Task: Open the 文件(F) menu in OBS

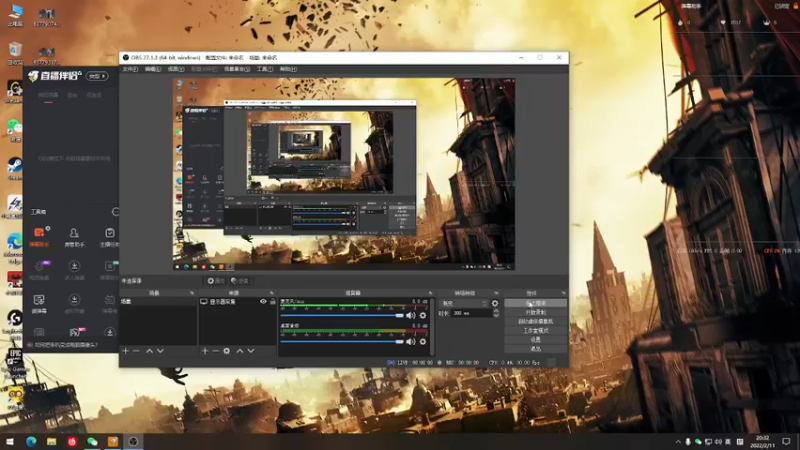Action: [x=130, y=69]
